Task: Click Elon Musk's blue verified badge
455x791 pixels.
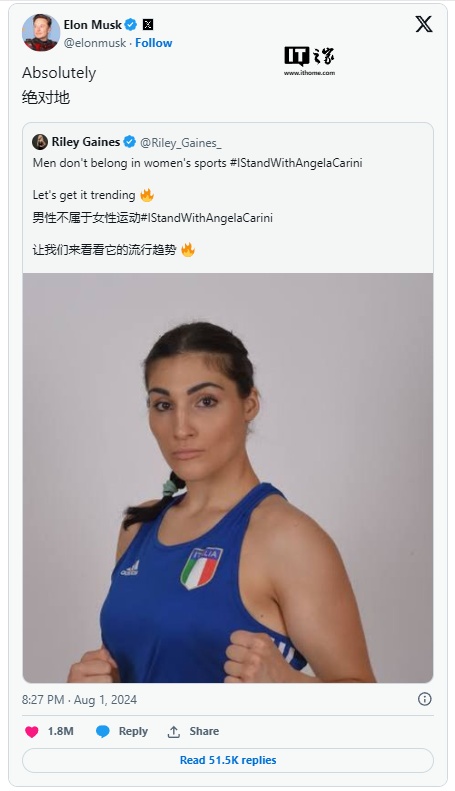Action: [x=131, y=24]
